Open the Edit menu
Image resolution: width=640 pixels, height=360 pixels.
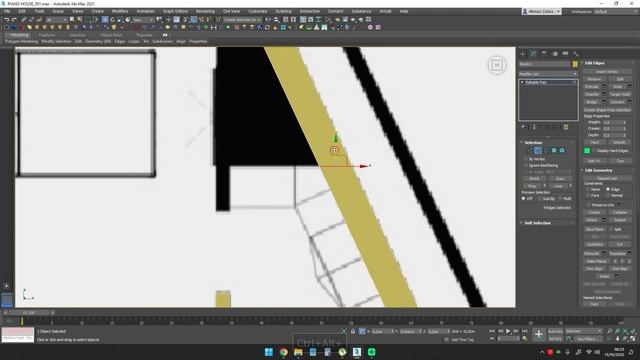[x=22, y=11]
